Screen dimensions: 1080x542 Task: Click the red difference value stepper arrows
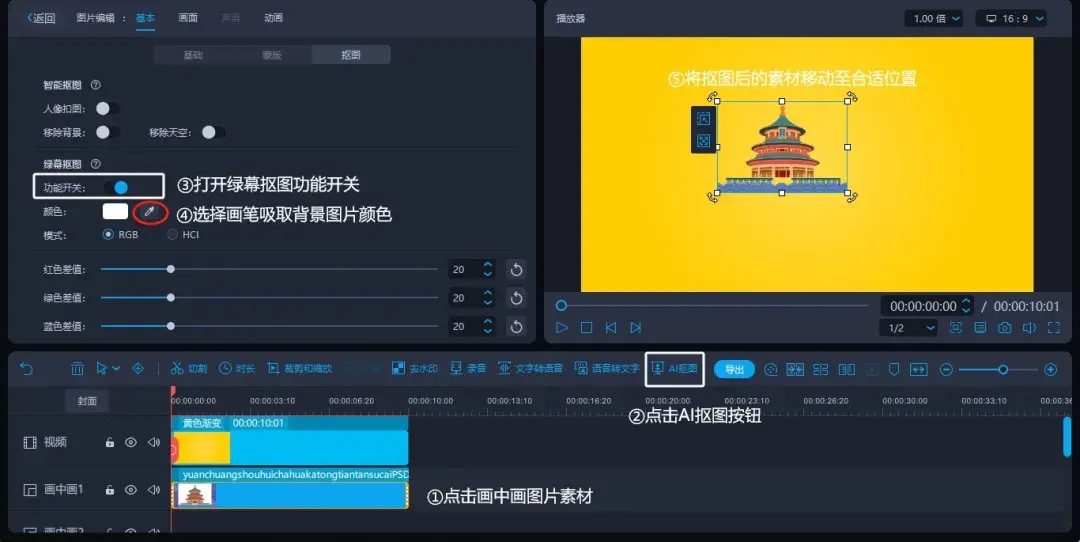[488, 269]
